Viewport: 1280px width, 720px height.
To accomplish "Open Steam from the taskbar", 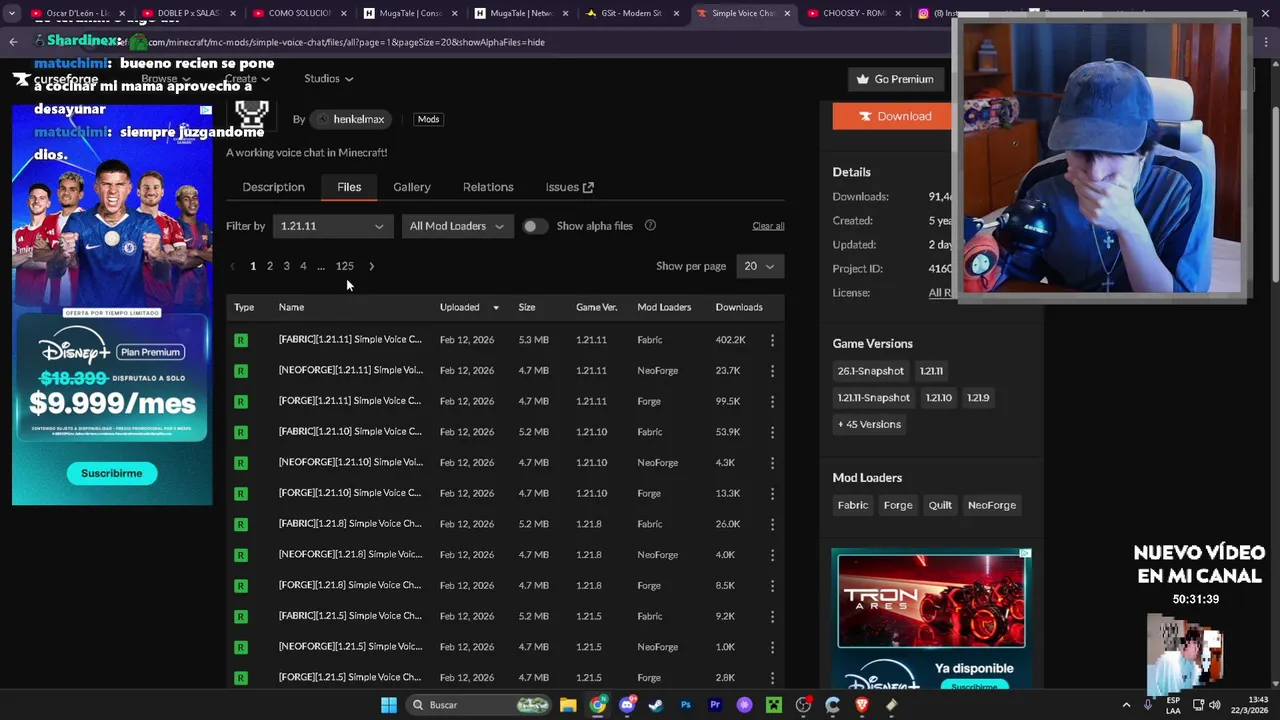I will pyautogui.click(x=656, y=705).
